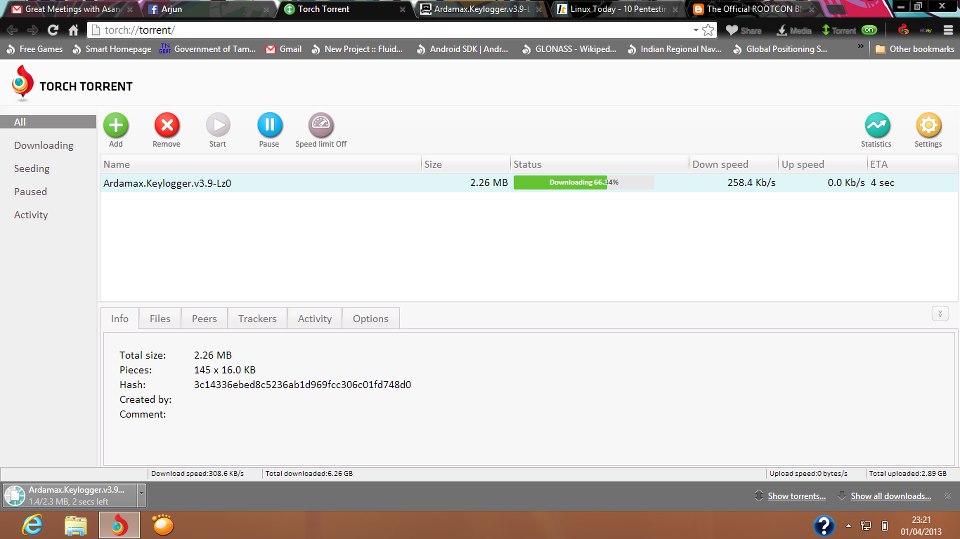
Task: Sort list by Up speed column
Action: click(823, 164)
